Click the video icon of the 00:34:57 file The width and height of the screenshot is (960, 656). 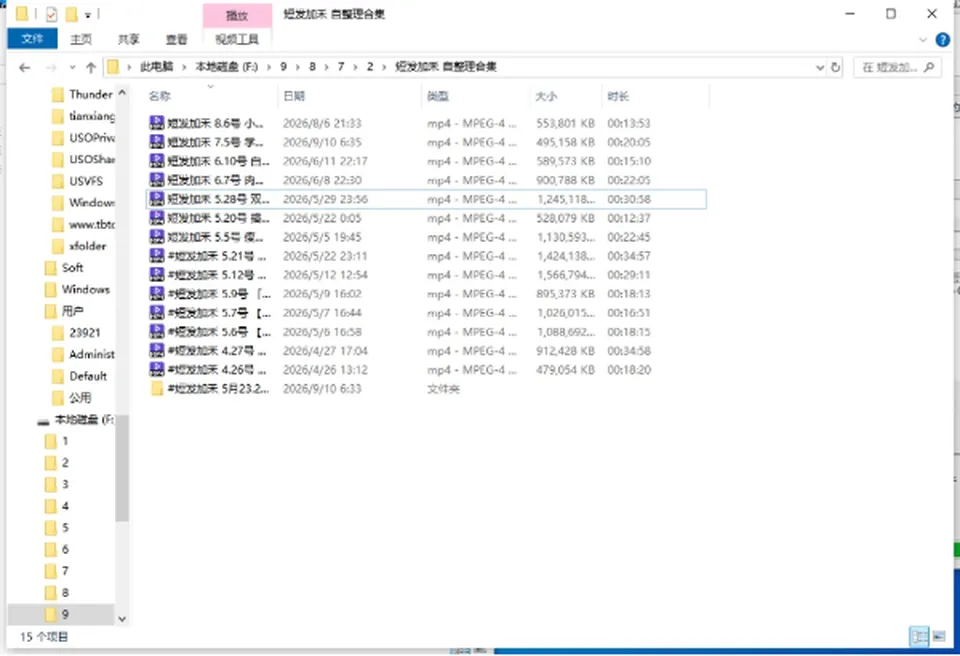point(157,255)
